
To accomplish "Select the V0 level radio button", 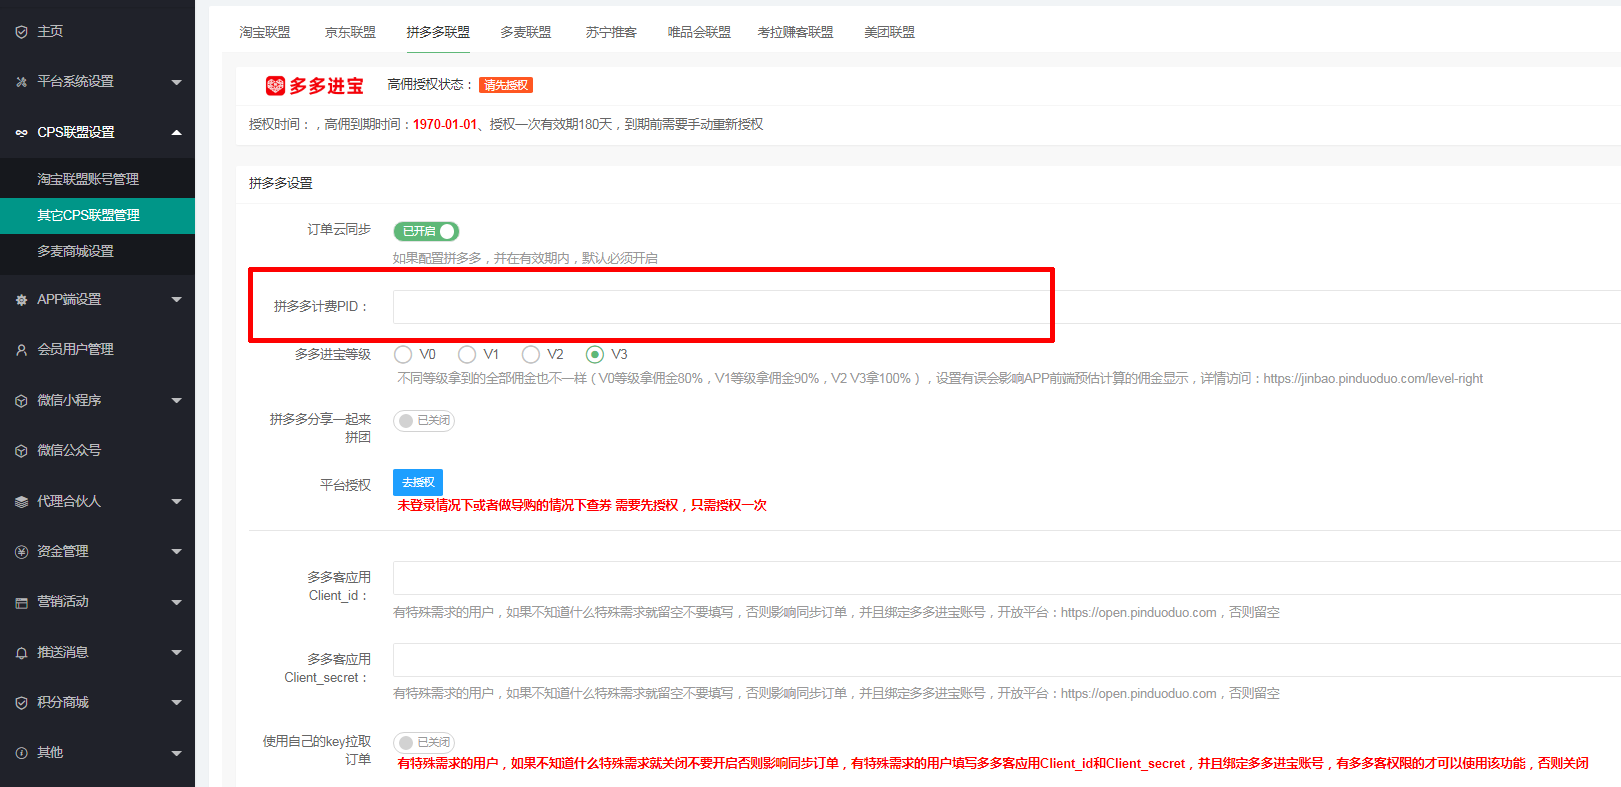I will pyautogui.click(x=403, y=354).
